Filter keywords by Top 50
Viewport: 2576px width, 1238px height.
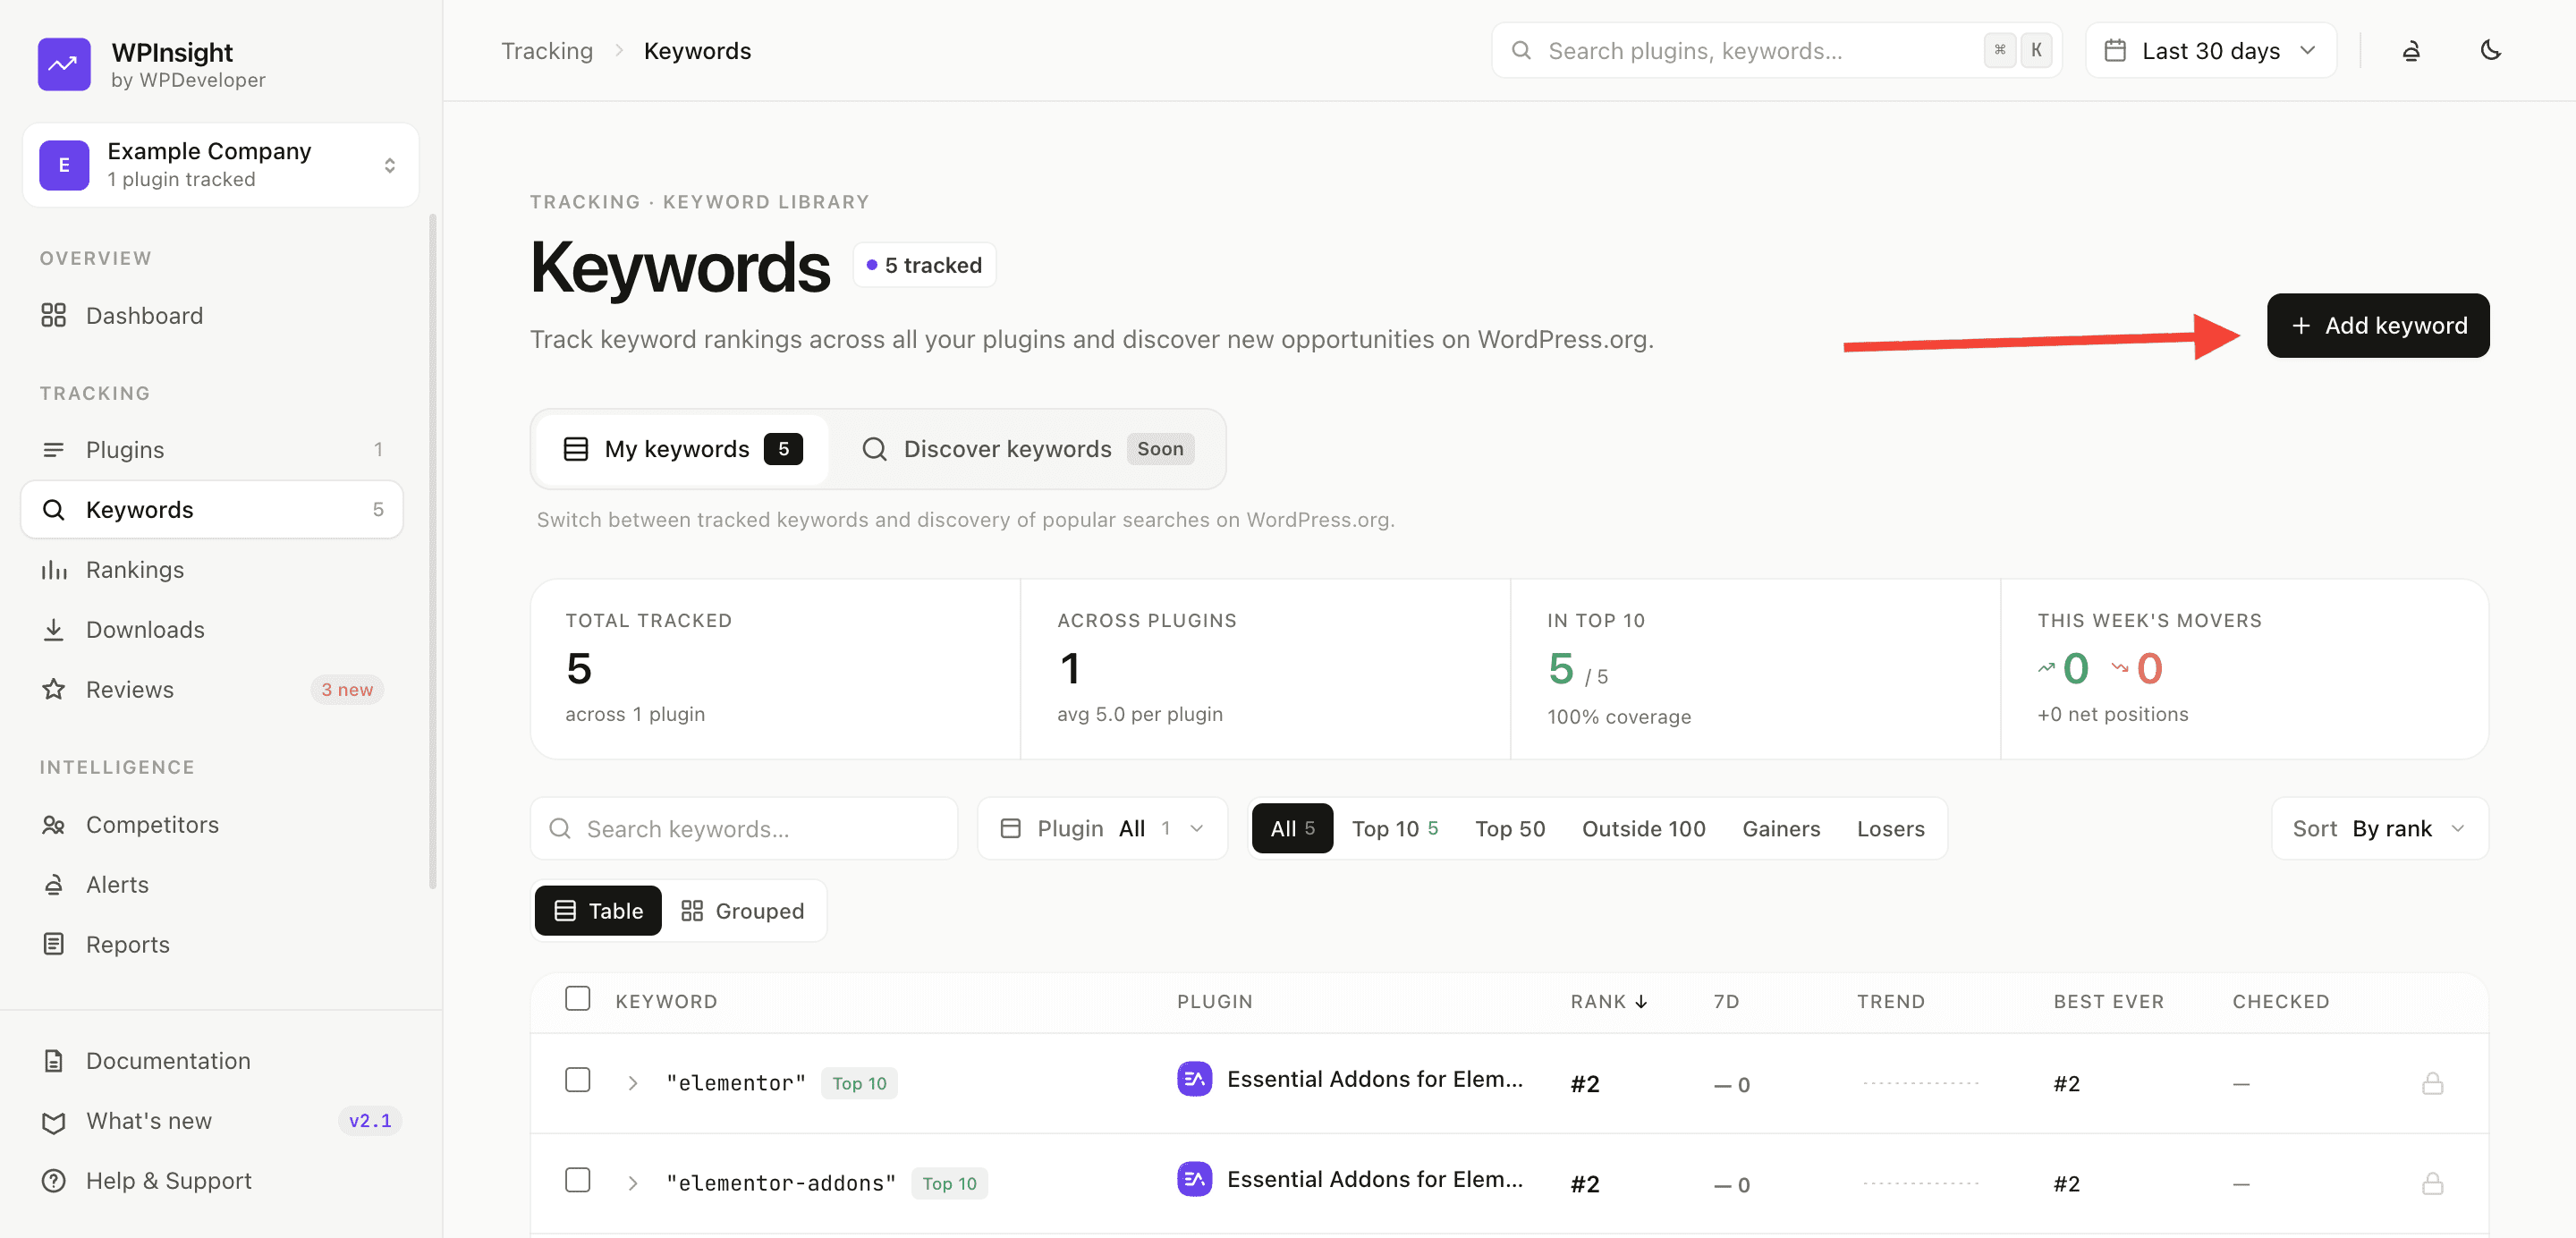coord(1510,829)
